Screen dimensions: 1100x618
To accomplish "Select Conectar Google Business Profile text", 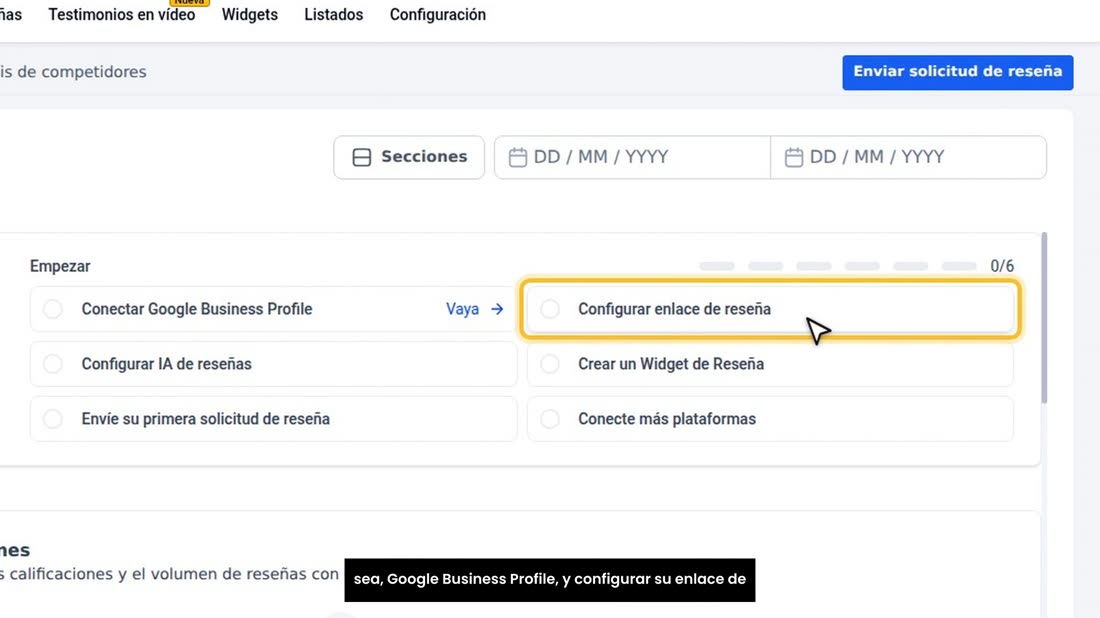I will coord(196,309).
